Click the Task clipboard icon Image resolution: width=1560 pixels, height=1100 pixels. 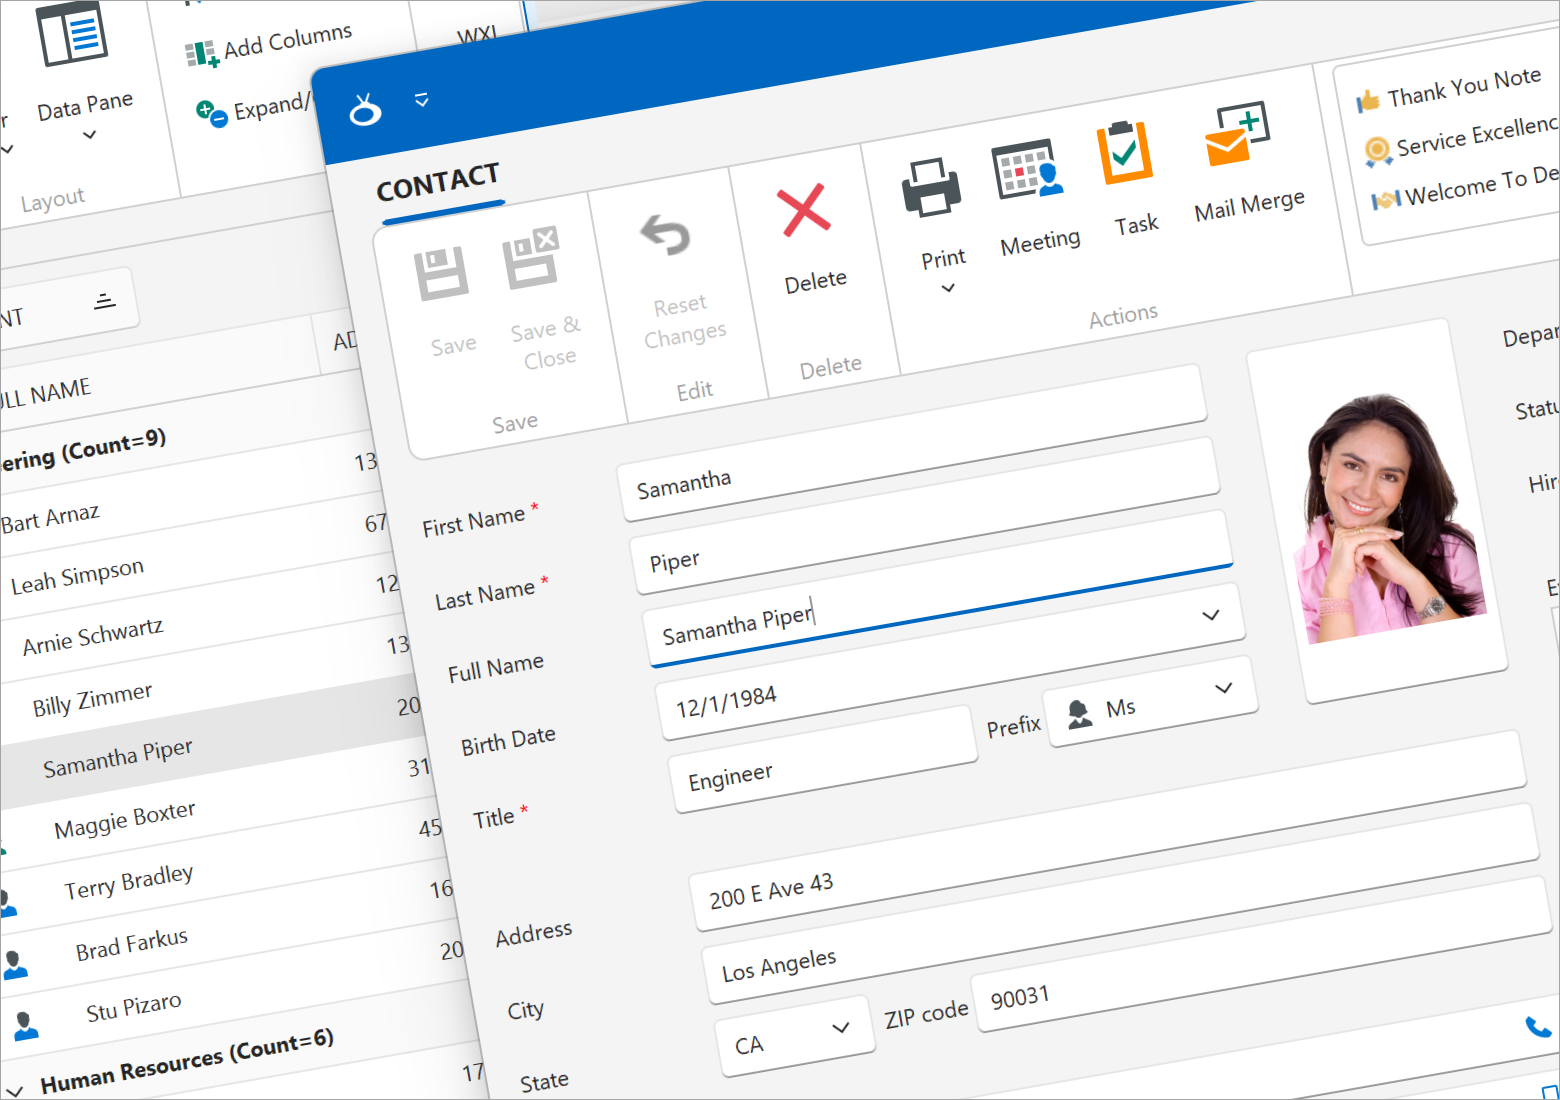pyautogui.click(x=1125, y=152)
